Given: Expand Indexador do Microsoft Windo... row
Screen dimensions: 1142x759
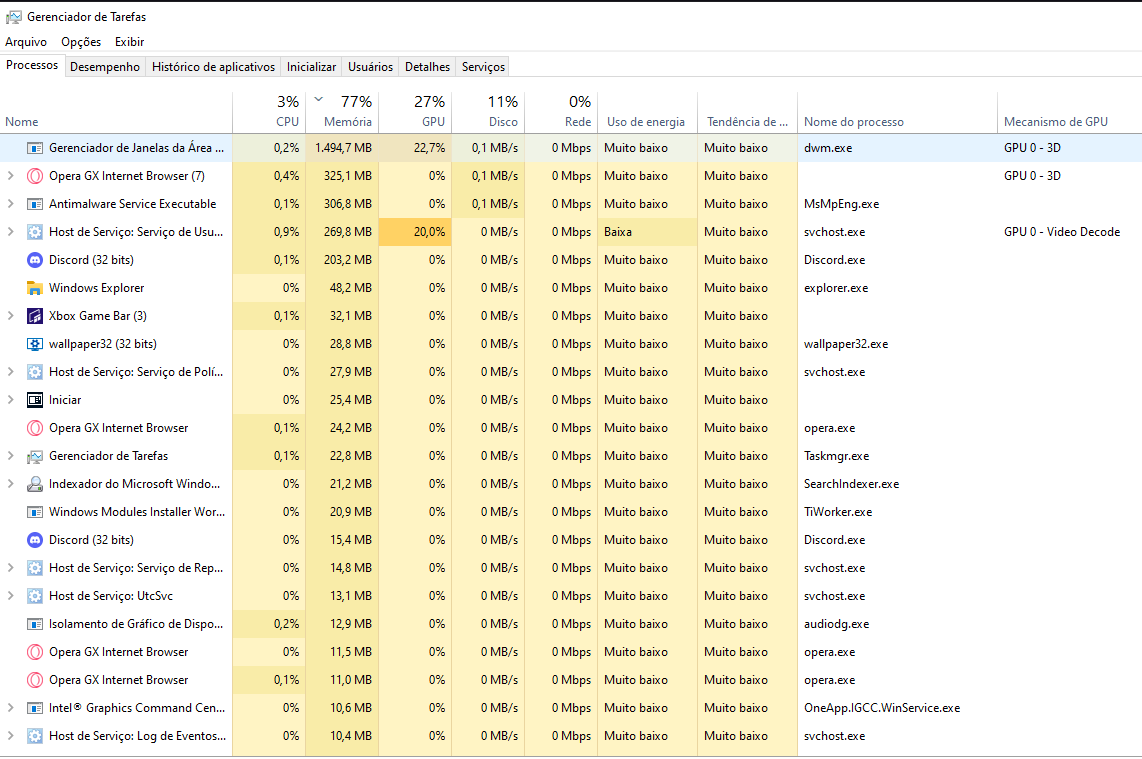Looking at the screenshot, I should click(x=10, y=484).
